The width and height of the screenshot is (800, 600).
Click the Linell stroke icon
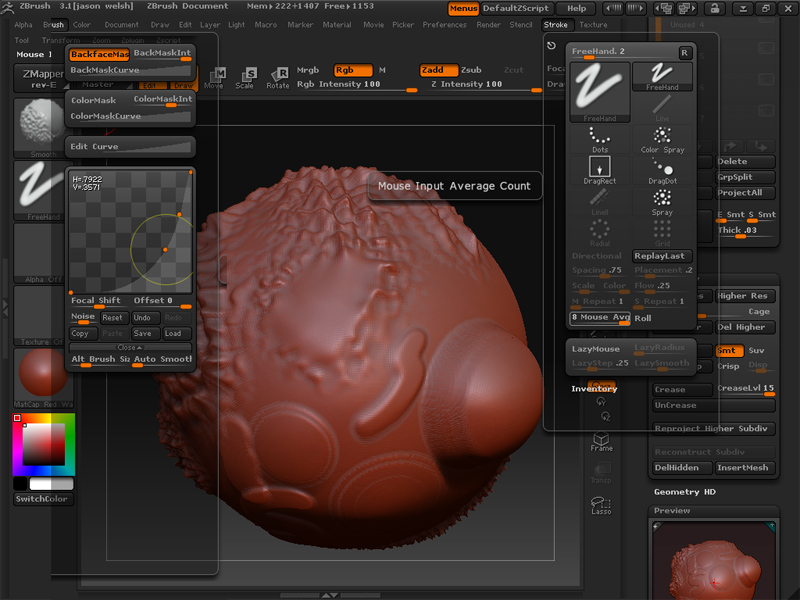click(600, 202)
